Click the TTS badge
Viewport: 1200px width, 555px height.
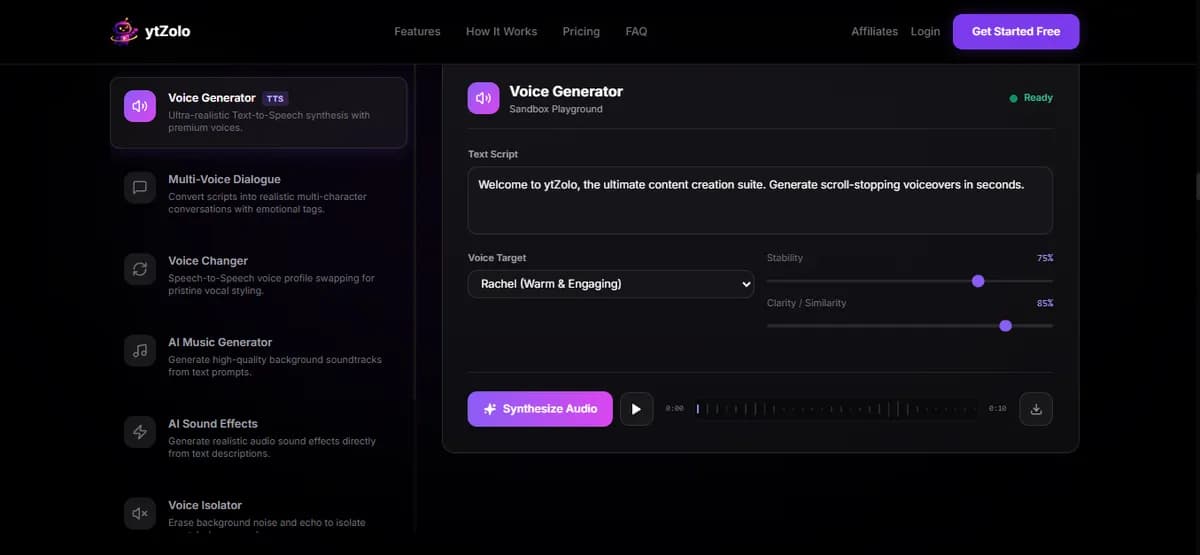pos(275,99)
